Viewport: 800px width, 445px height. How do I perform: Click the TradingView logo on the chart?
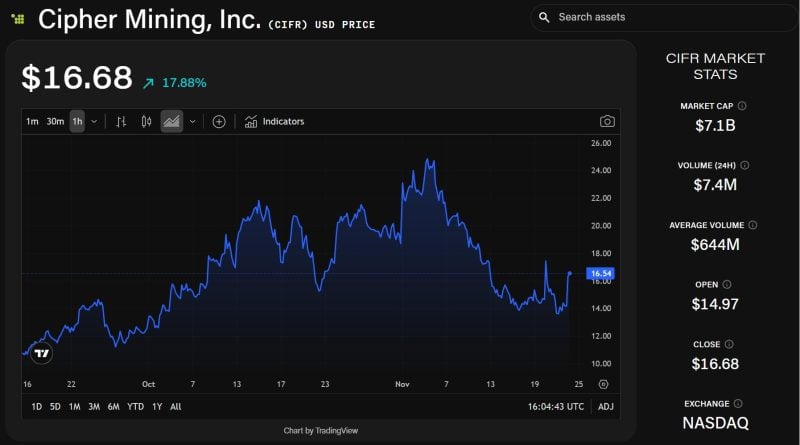tap(41, 353)
